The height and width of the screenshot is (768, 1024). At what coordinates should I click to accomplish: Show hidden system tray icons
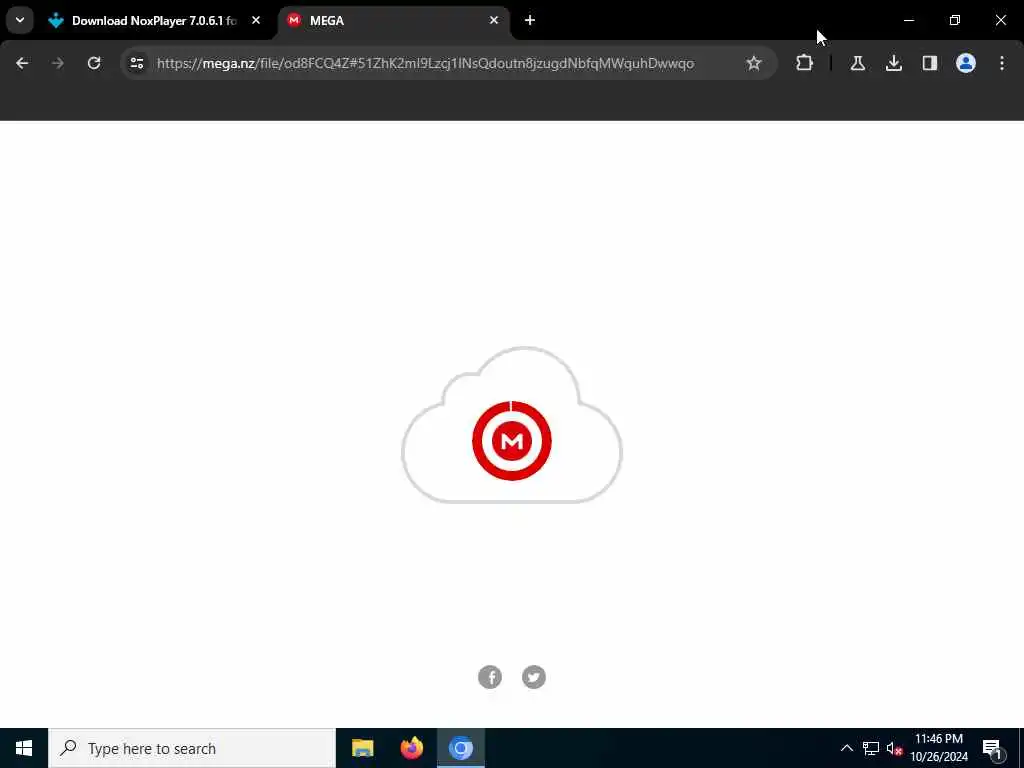tap(846, 748)
